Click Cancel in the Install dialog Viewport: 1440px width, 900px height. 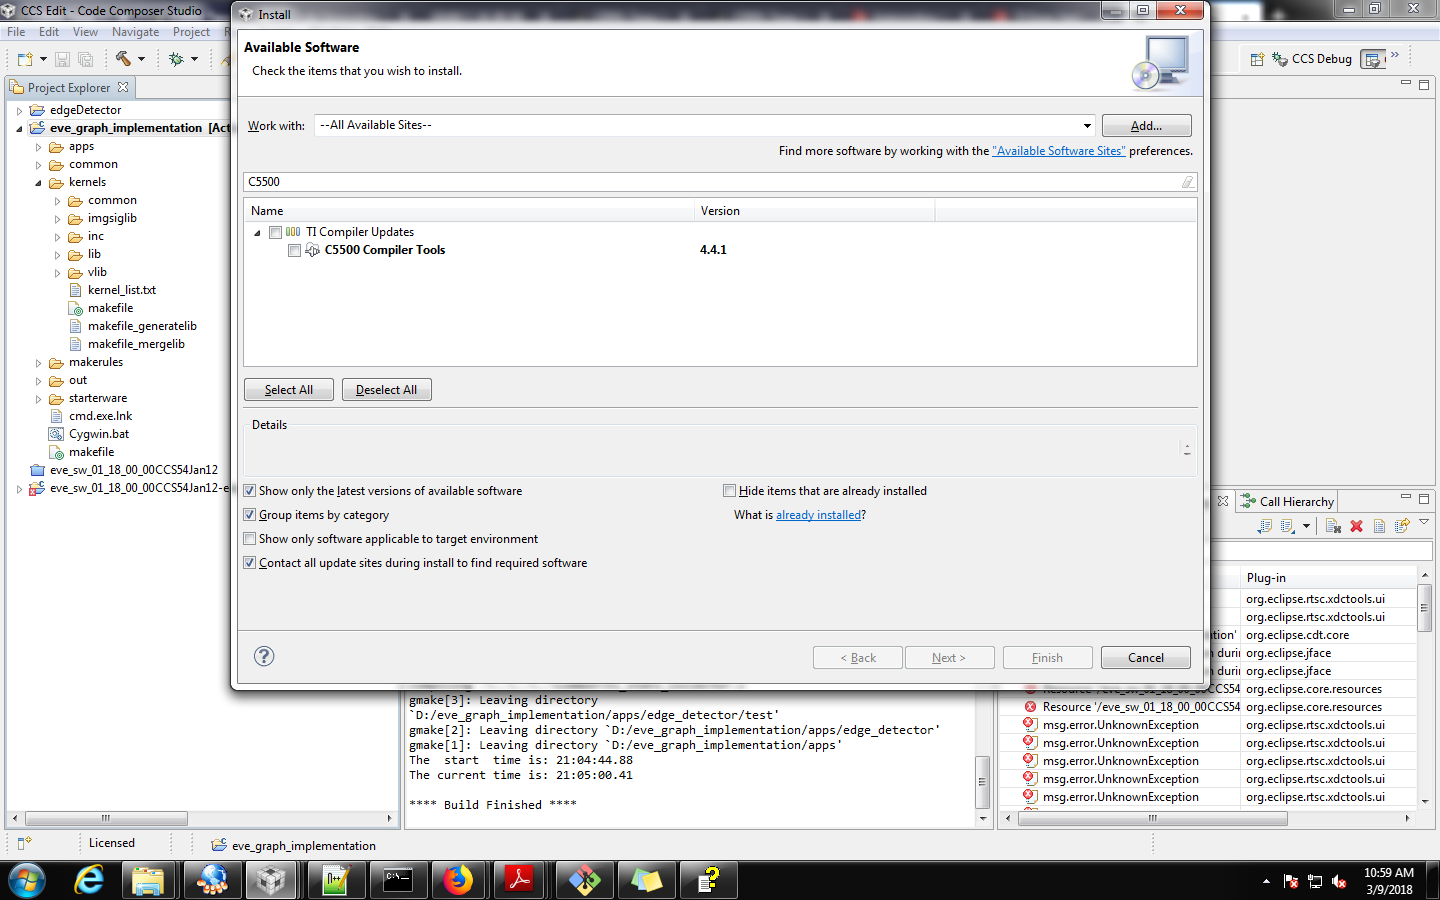(1146, 658)
